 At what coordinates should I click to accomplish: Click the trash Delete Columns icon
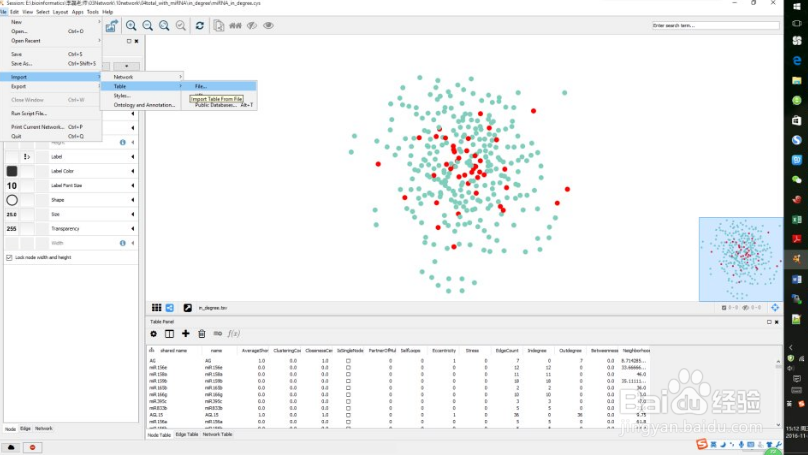coord(201,334)
